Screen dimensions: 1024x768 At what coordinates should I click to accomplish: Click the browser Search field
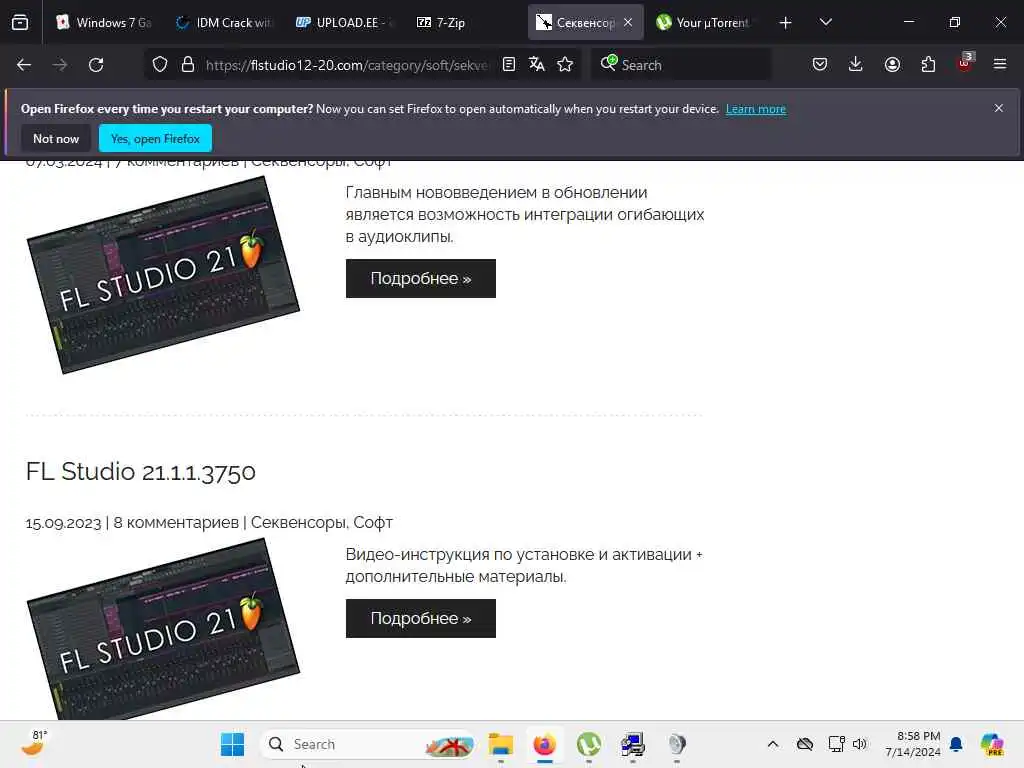pyautogui.click(x=681, y=65)
